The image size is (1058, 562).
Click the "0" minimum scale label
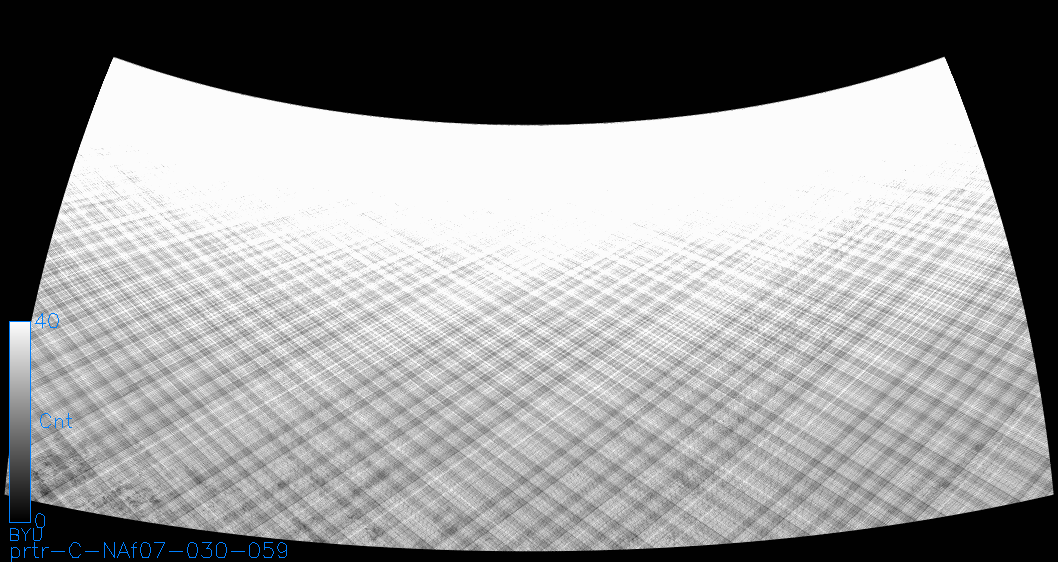(x=40, y=521)
